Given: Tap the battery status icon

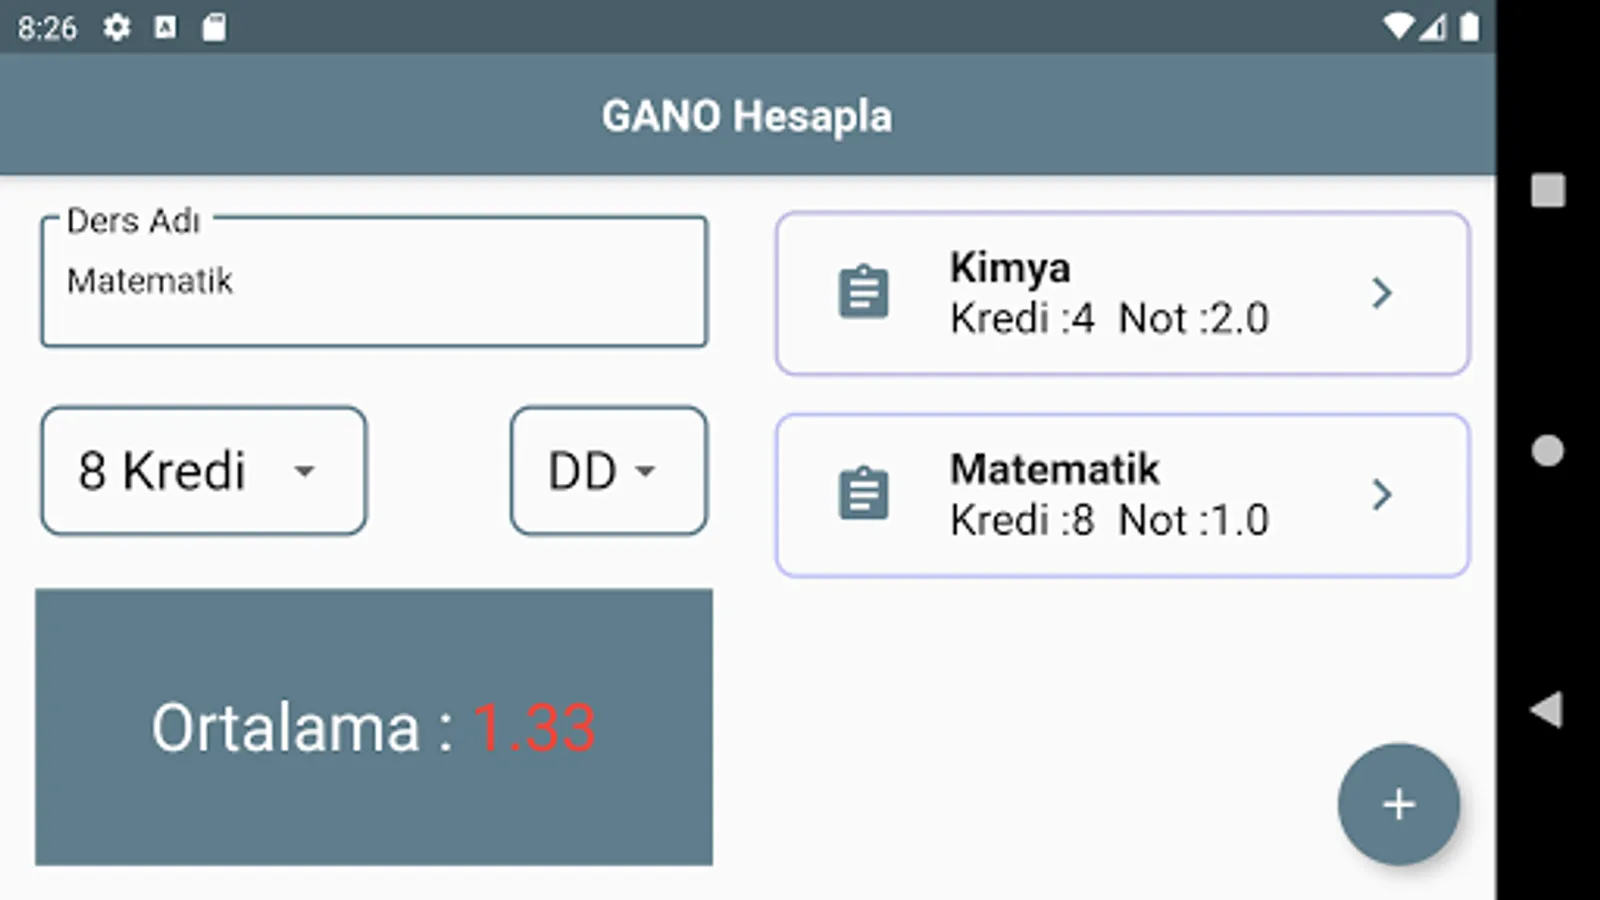Looking at the screenshot, I should click(x=1469, y=27).
